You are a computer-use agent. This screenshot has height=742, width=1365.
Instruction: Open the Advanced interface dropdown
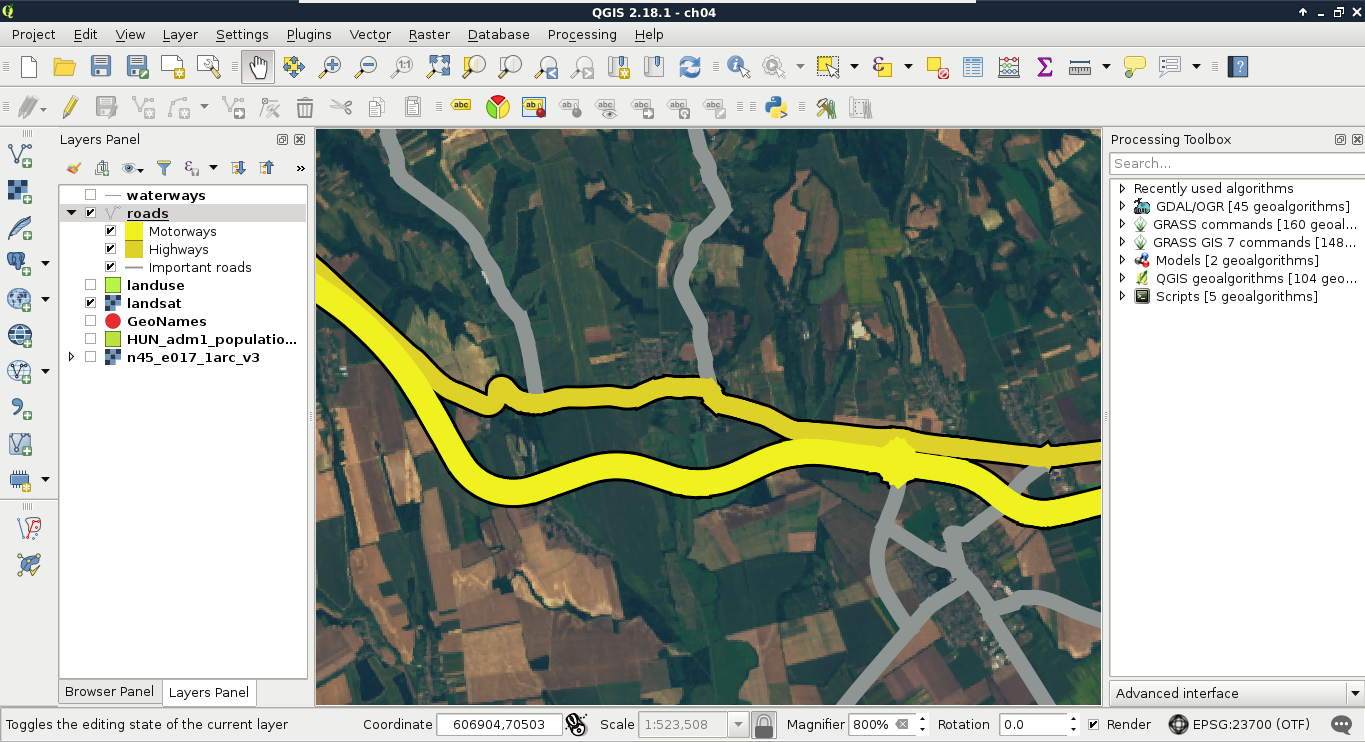[x=1355, y=693]
